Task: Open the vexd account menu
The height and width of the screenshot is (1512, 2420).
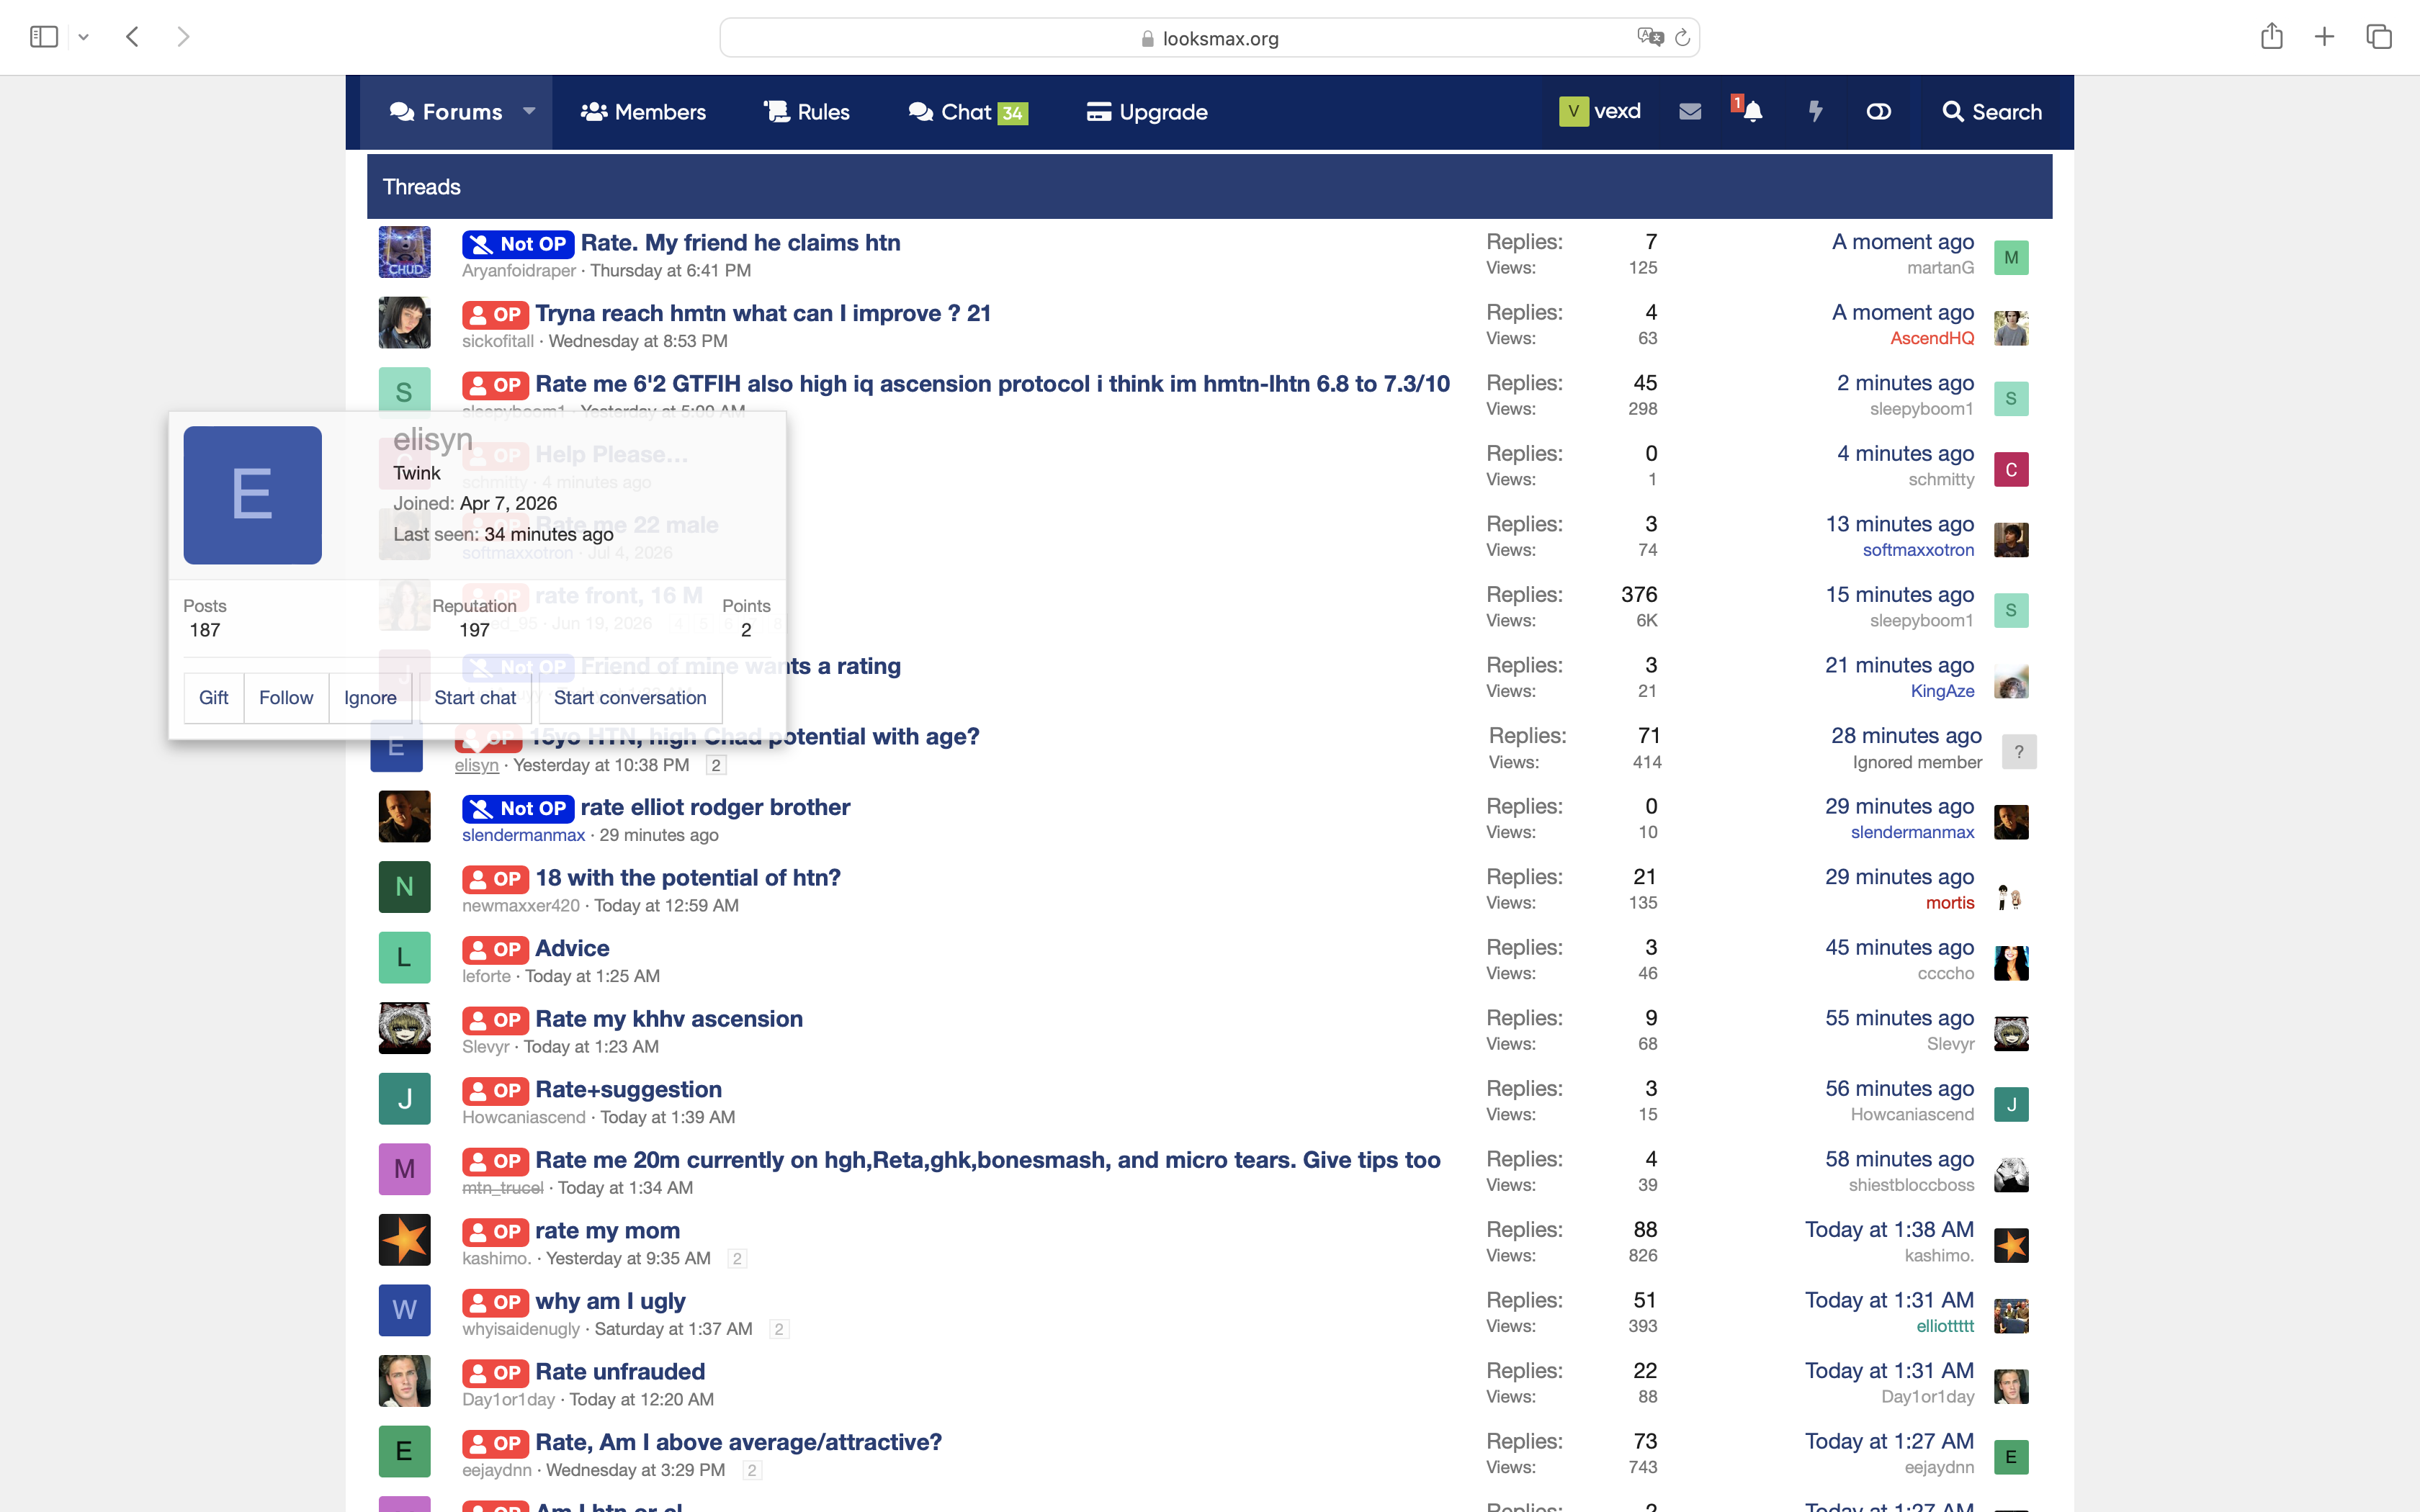Action: pos(1600,111)
